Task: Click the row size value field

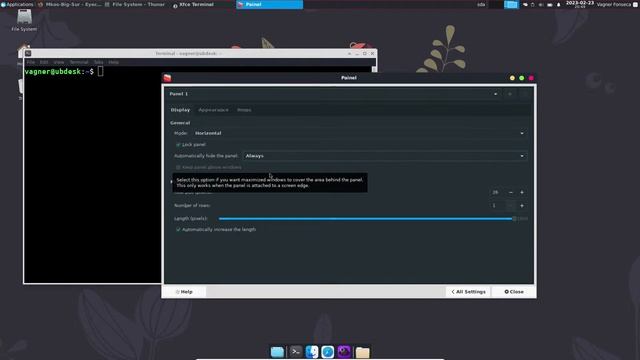Action: [x=497, y=192]
